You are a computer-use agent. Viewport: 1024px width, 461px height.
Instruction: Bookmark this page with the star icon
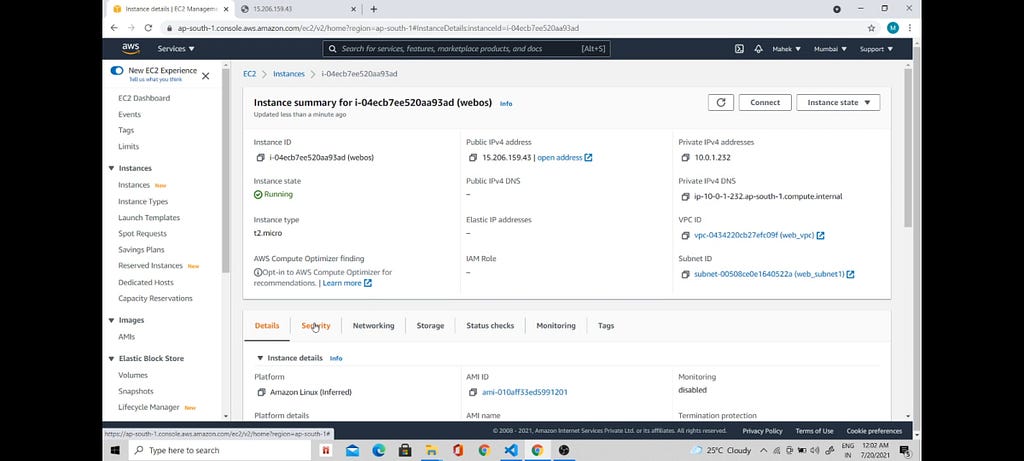(871, 28)
